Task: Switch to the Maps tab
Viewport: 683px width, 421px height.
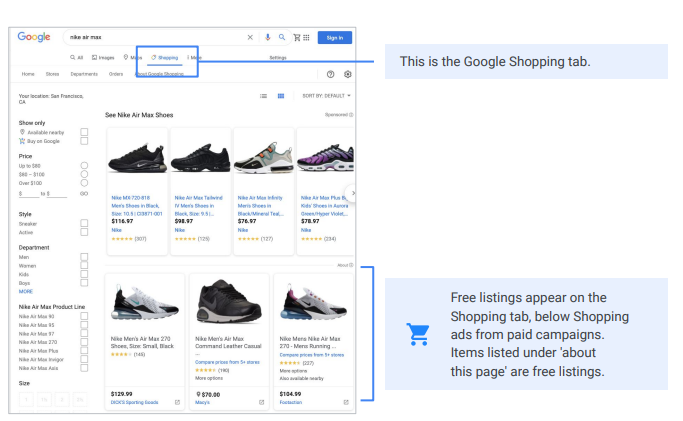Action: click(x=132, y=57)
